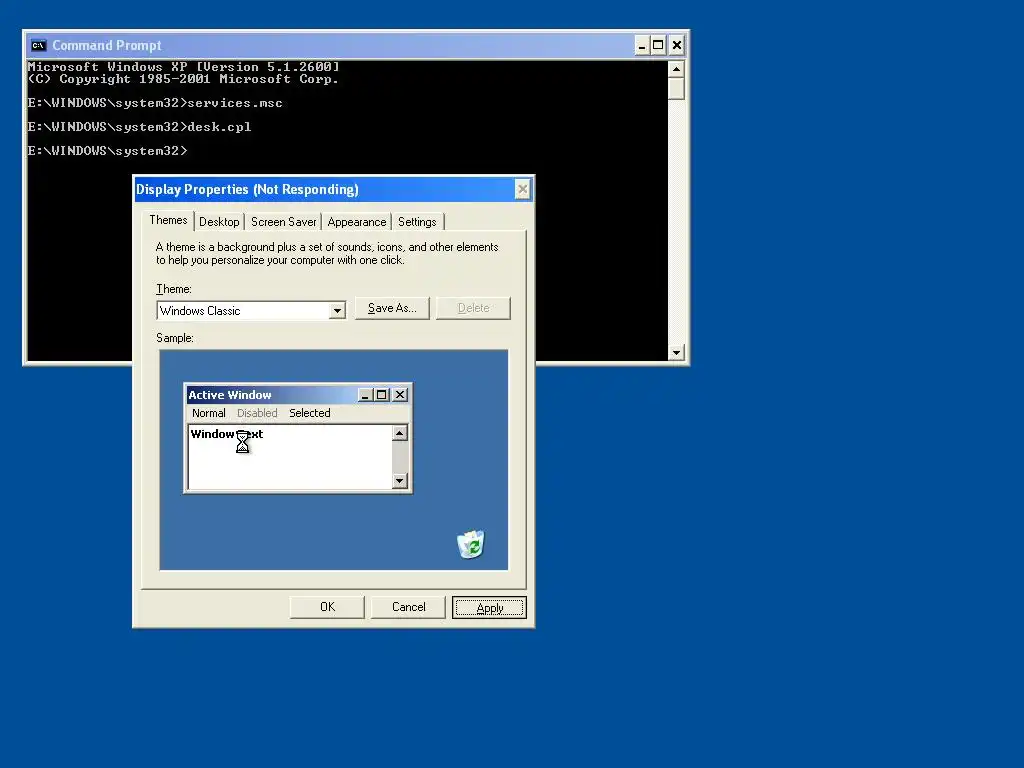Click the Command Prompt title bar text
1024x768 pixels.
pos(107,46)
